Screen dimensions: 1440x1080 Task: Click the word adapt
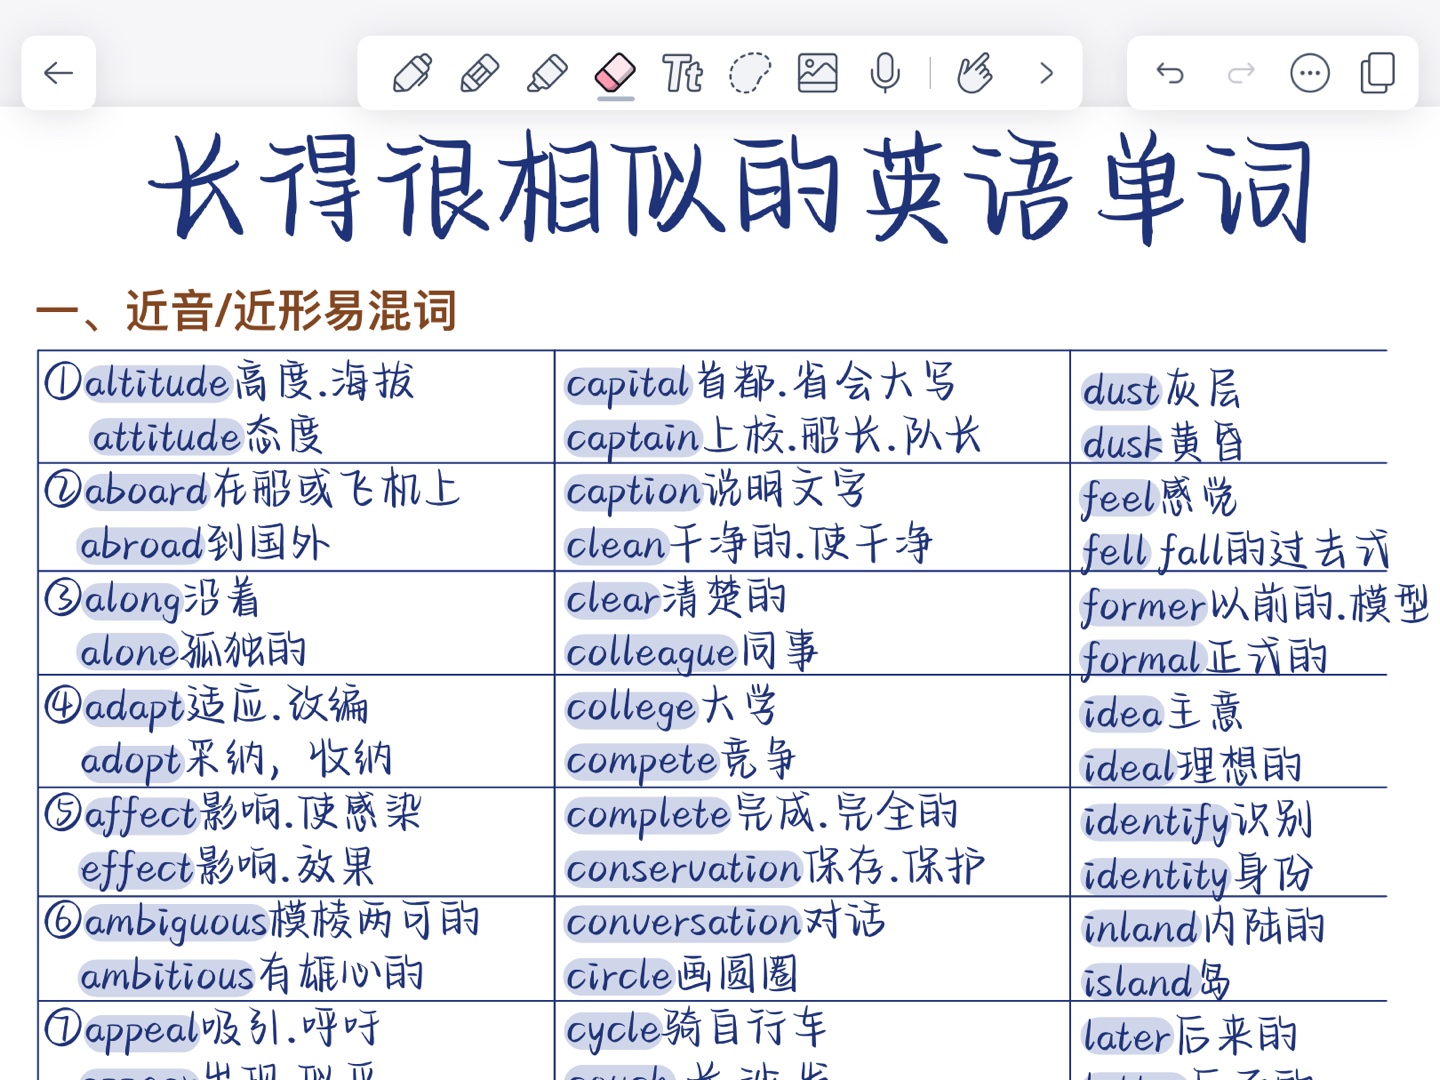click(x=134, y=709)
